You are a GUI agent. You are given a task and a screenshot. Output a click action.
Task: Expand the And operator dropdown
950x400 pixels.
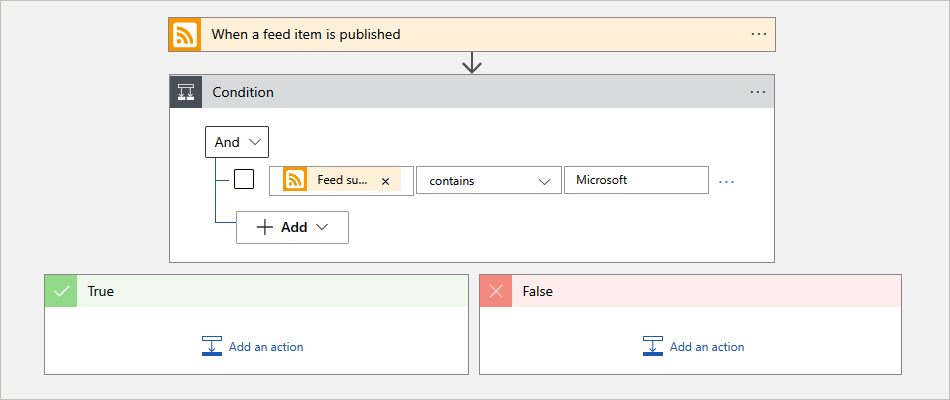pos(237,142)
